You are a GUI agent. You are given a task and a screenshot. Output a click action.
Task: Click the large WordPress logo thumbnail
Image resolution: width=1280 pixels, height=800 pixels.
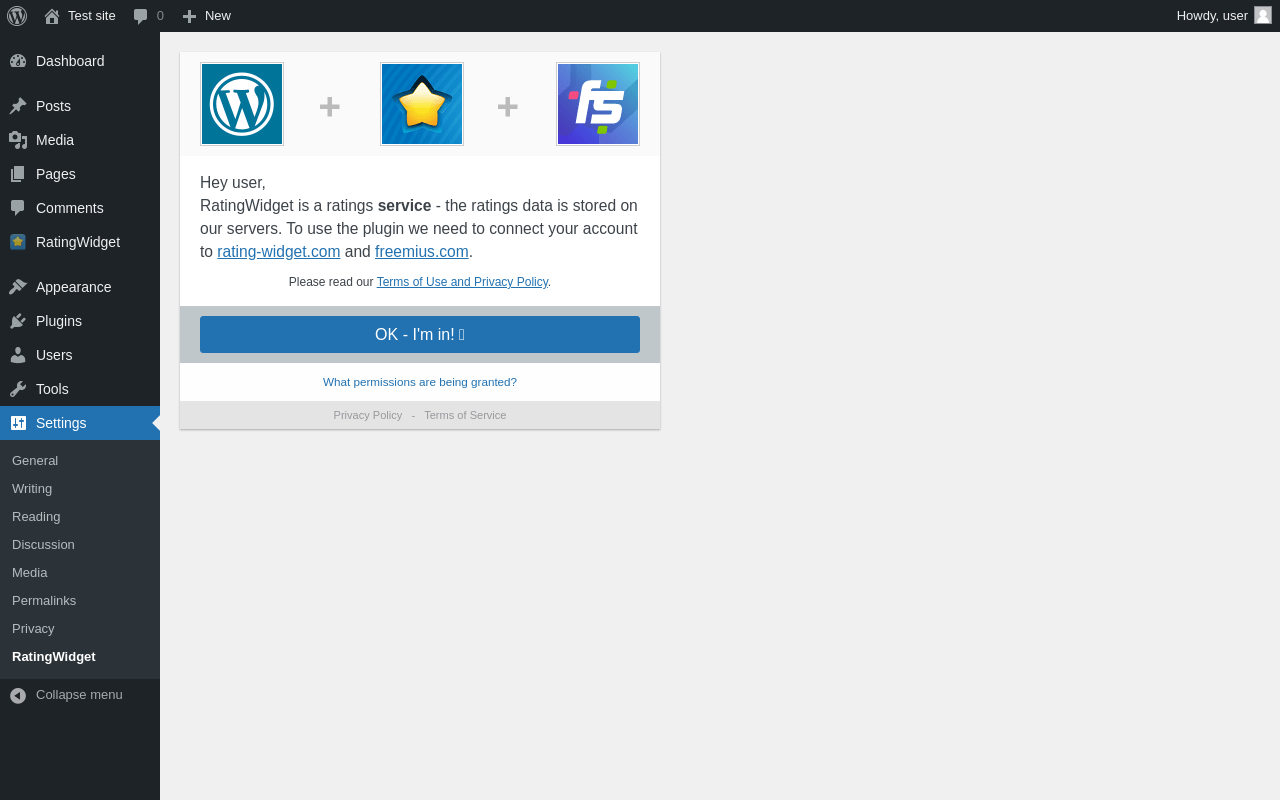click(x=242, y=104)
